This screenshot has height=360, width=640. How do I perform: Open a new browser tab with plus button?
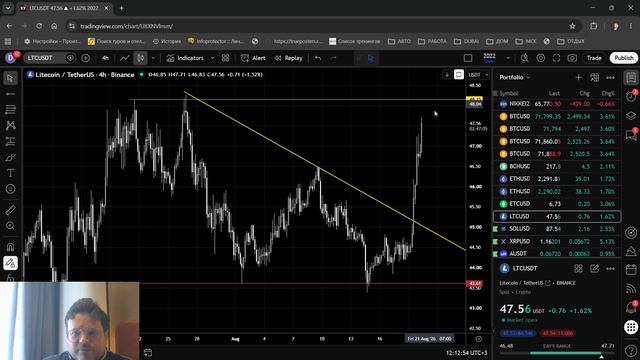(x=122, y=8)
